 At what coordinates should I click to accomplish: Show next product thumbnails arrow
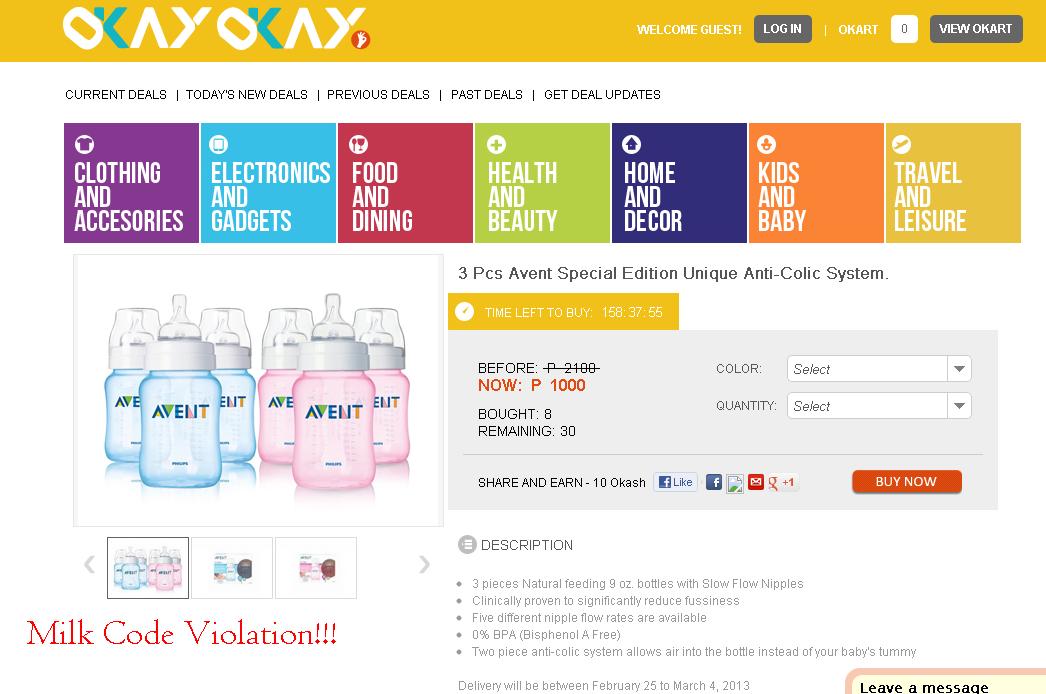(x=424, y=565)
